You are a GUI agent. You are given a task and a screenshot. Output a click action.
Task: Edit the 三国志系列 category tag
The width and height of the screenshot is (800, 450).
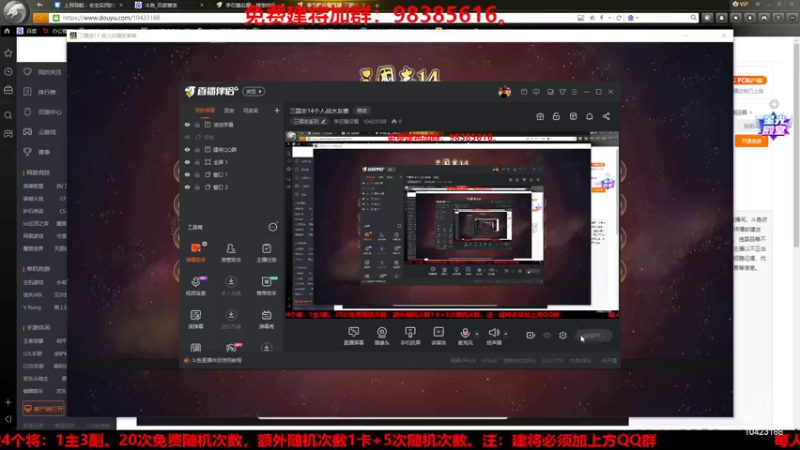point(310,121)
